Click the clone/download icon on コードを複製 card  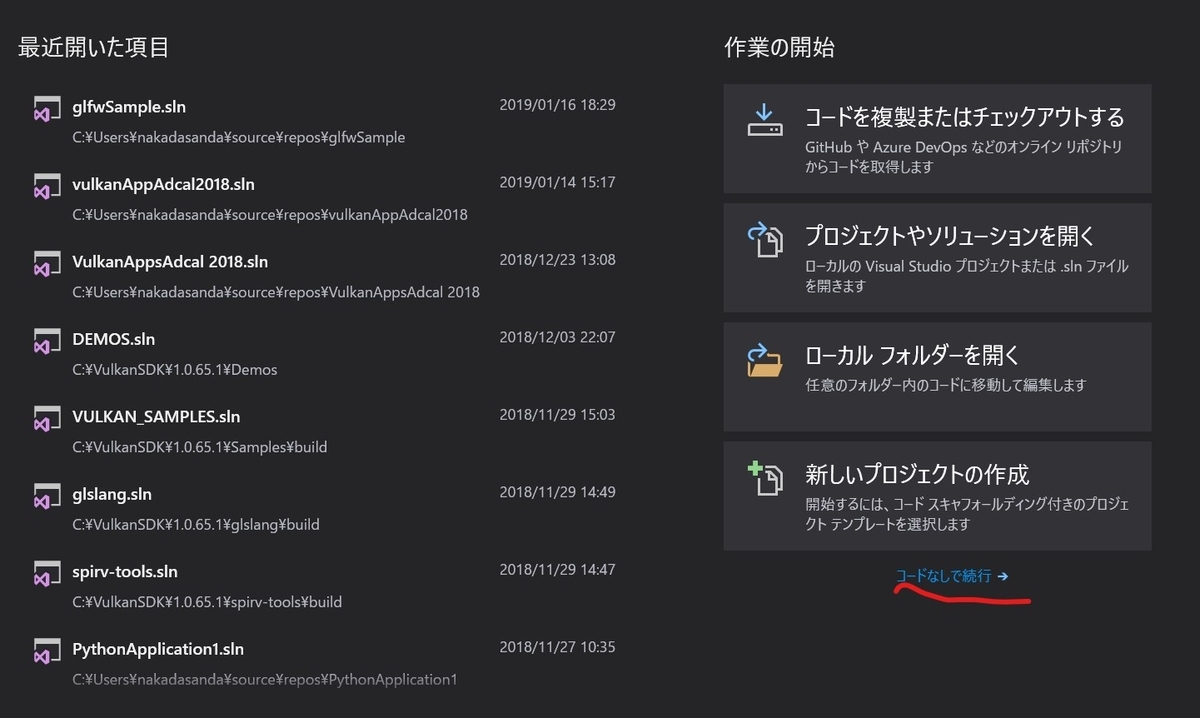click(765, 119)
